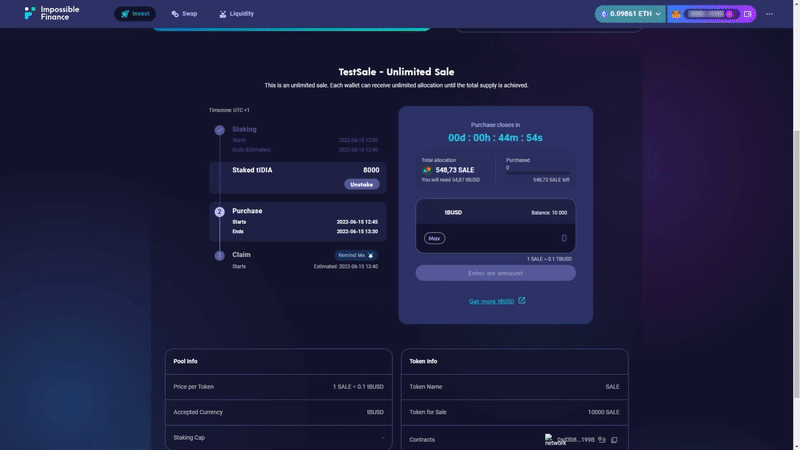This screenshot has width=800, height=450.
Task: Click the 10000 SALE token for sale value
Action: [604, 412]
